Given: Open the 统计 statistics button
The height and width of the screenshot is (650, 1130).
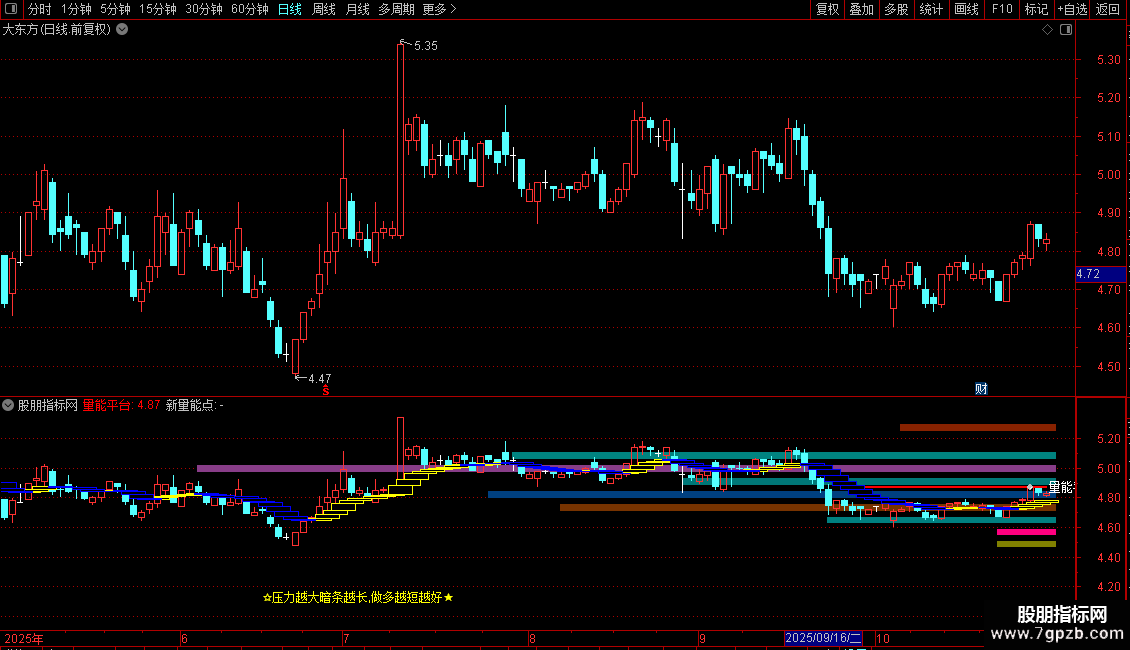Looking at the screenshot, I should pos(931,9).
